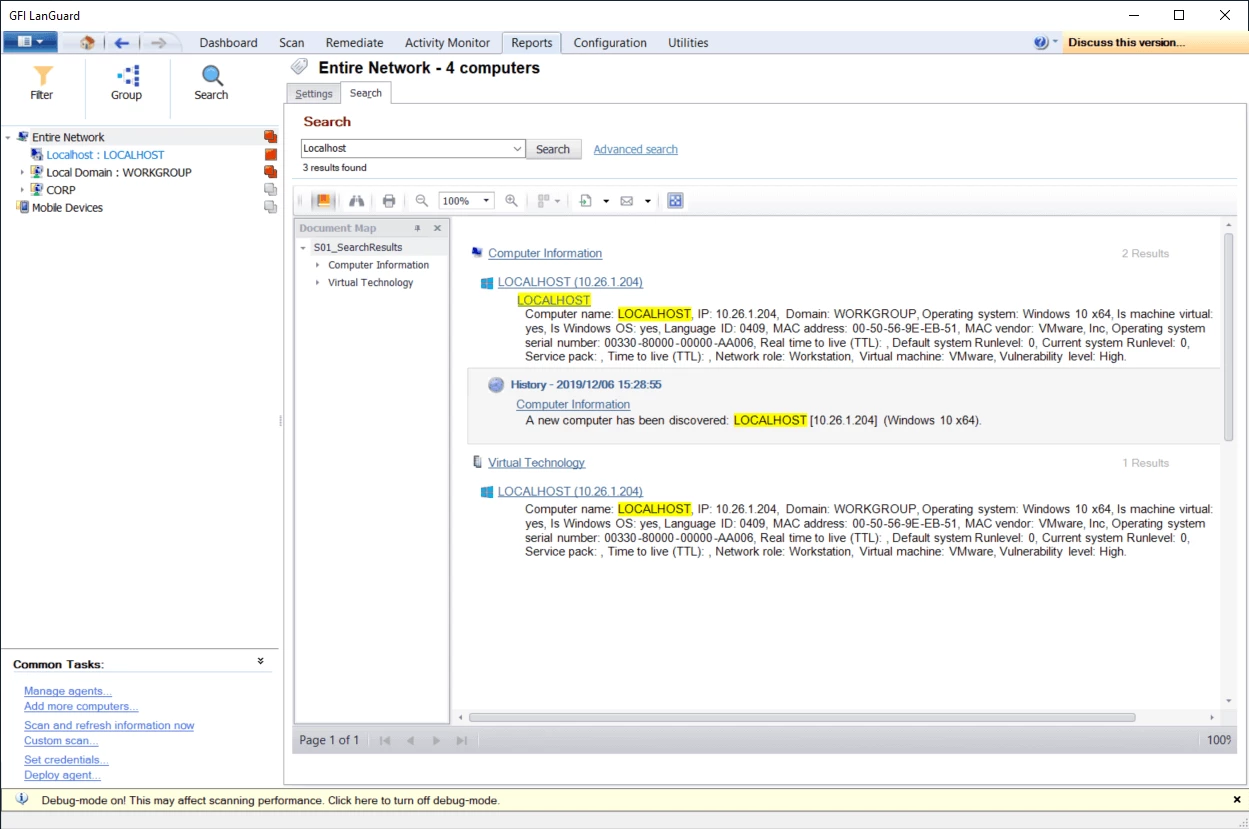Expand the Computer Information node in Document Map
This screenshot has width=1249, height=829.
316,264
